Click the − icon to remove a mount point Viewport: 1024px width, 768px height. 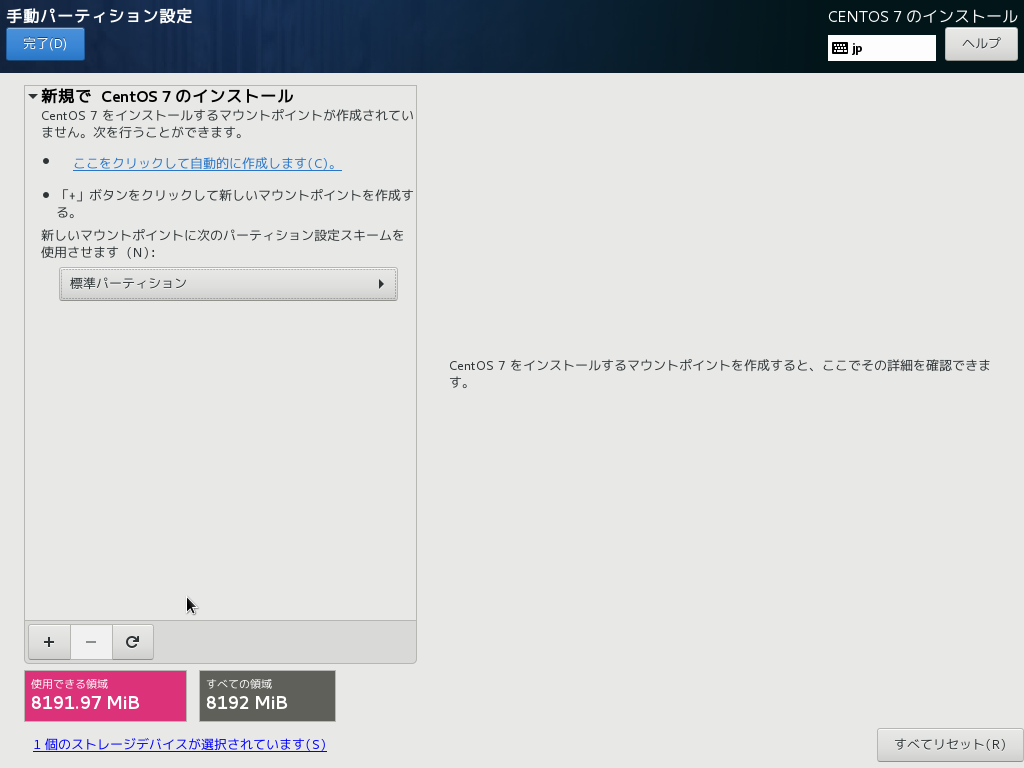point(91,642)
